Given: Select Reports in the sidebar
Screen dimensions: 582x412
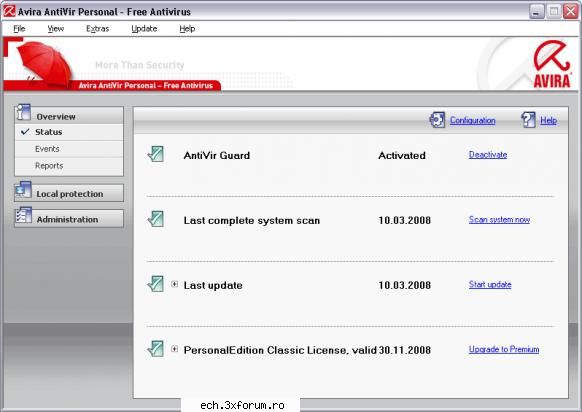Looking at the screenshot, I should click(x=69, y=166).
